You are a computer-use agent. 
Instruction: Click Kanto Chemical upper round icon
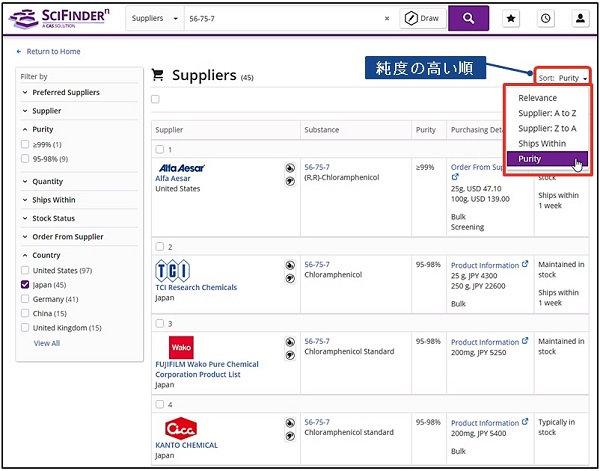pyautogui.click(x=290, y=423)
